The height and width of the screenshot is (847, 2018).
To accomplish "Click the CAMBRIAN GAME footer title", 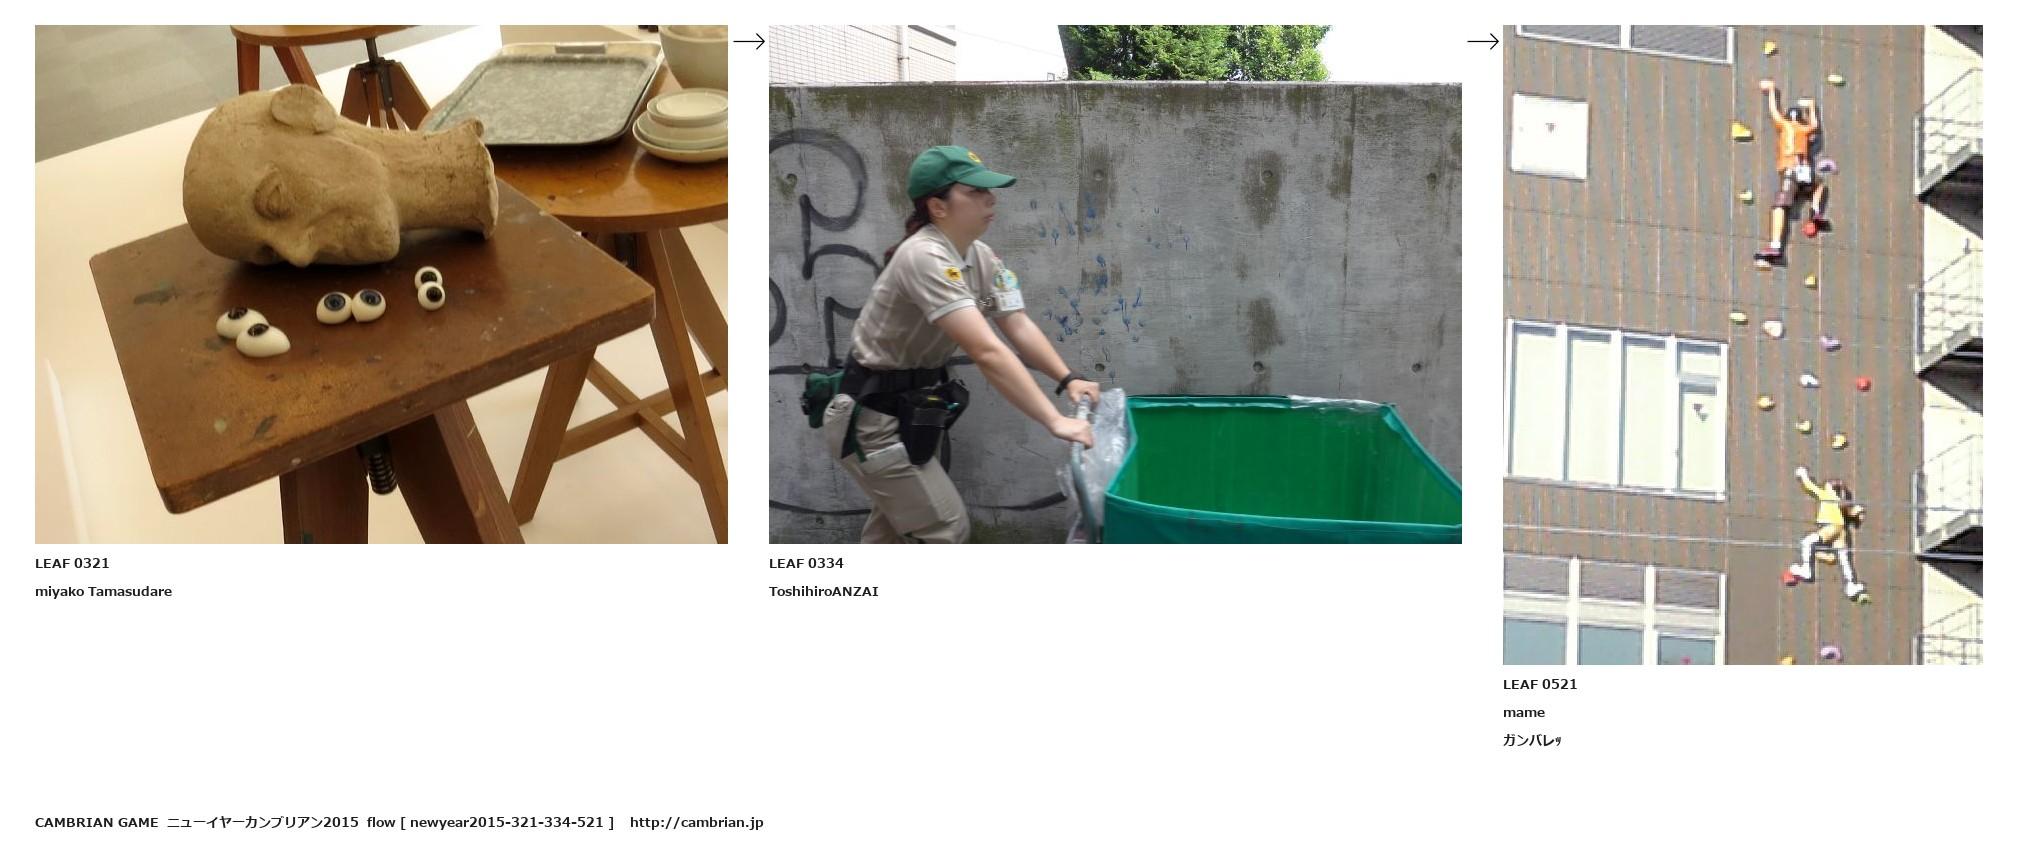I will click(x=96, y=822).
